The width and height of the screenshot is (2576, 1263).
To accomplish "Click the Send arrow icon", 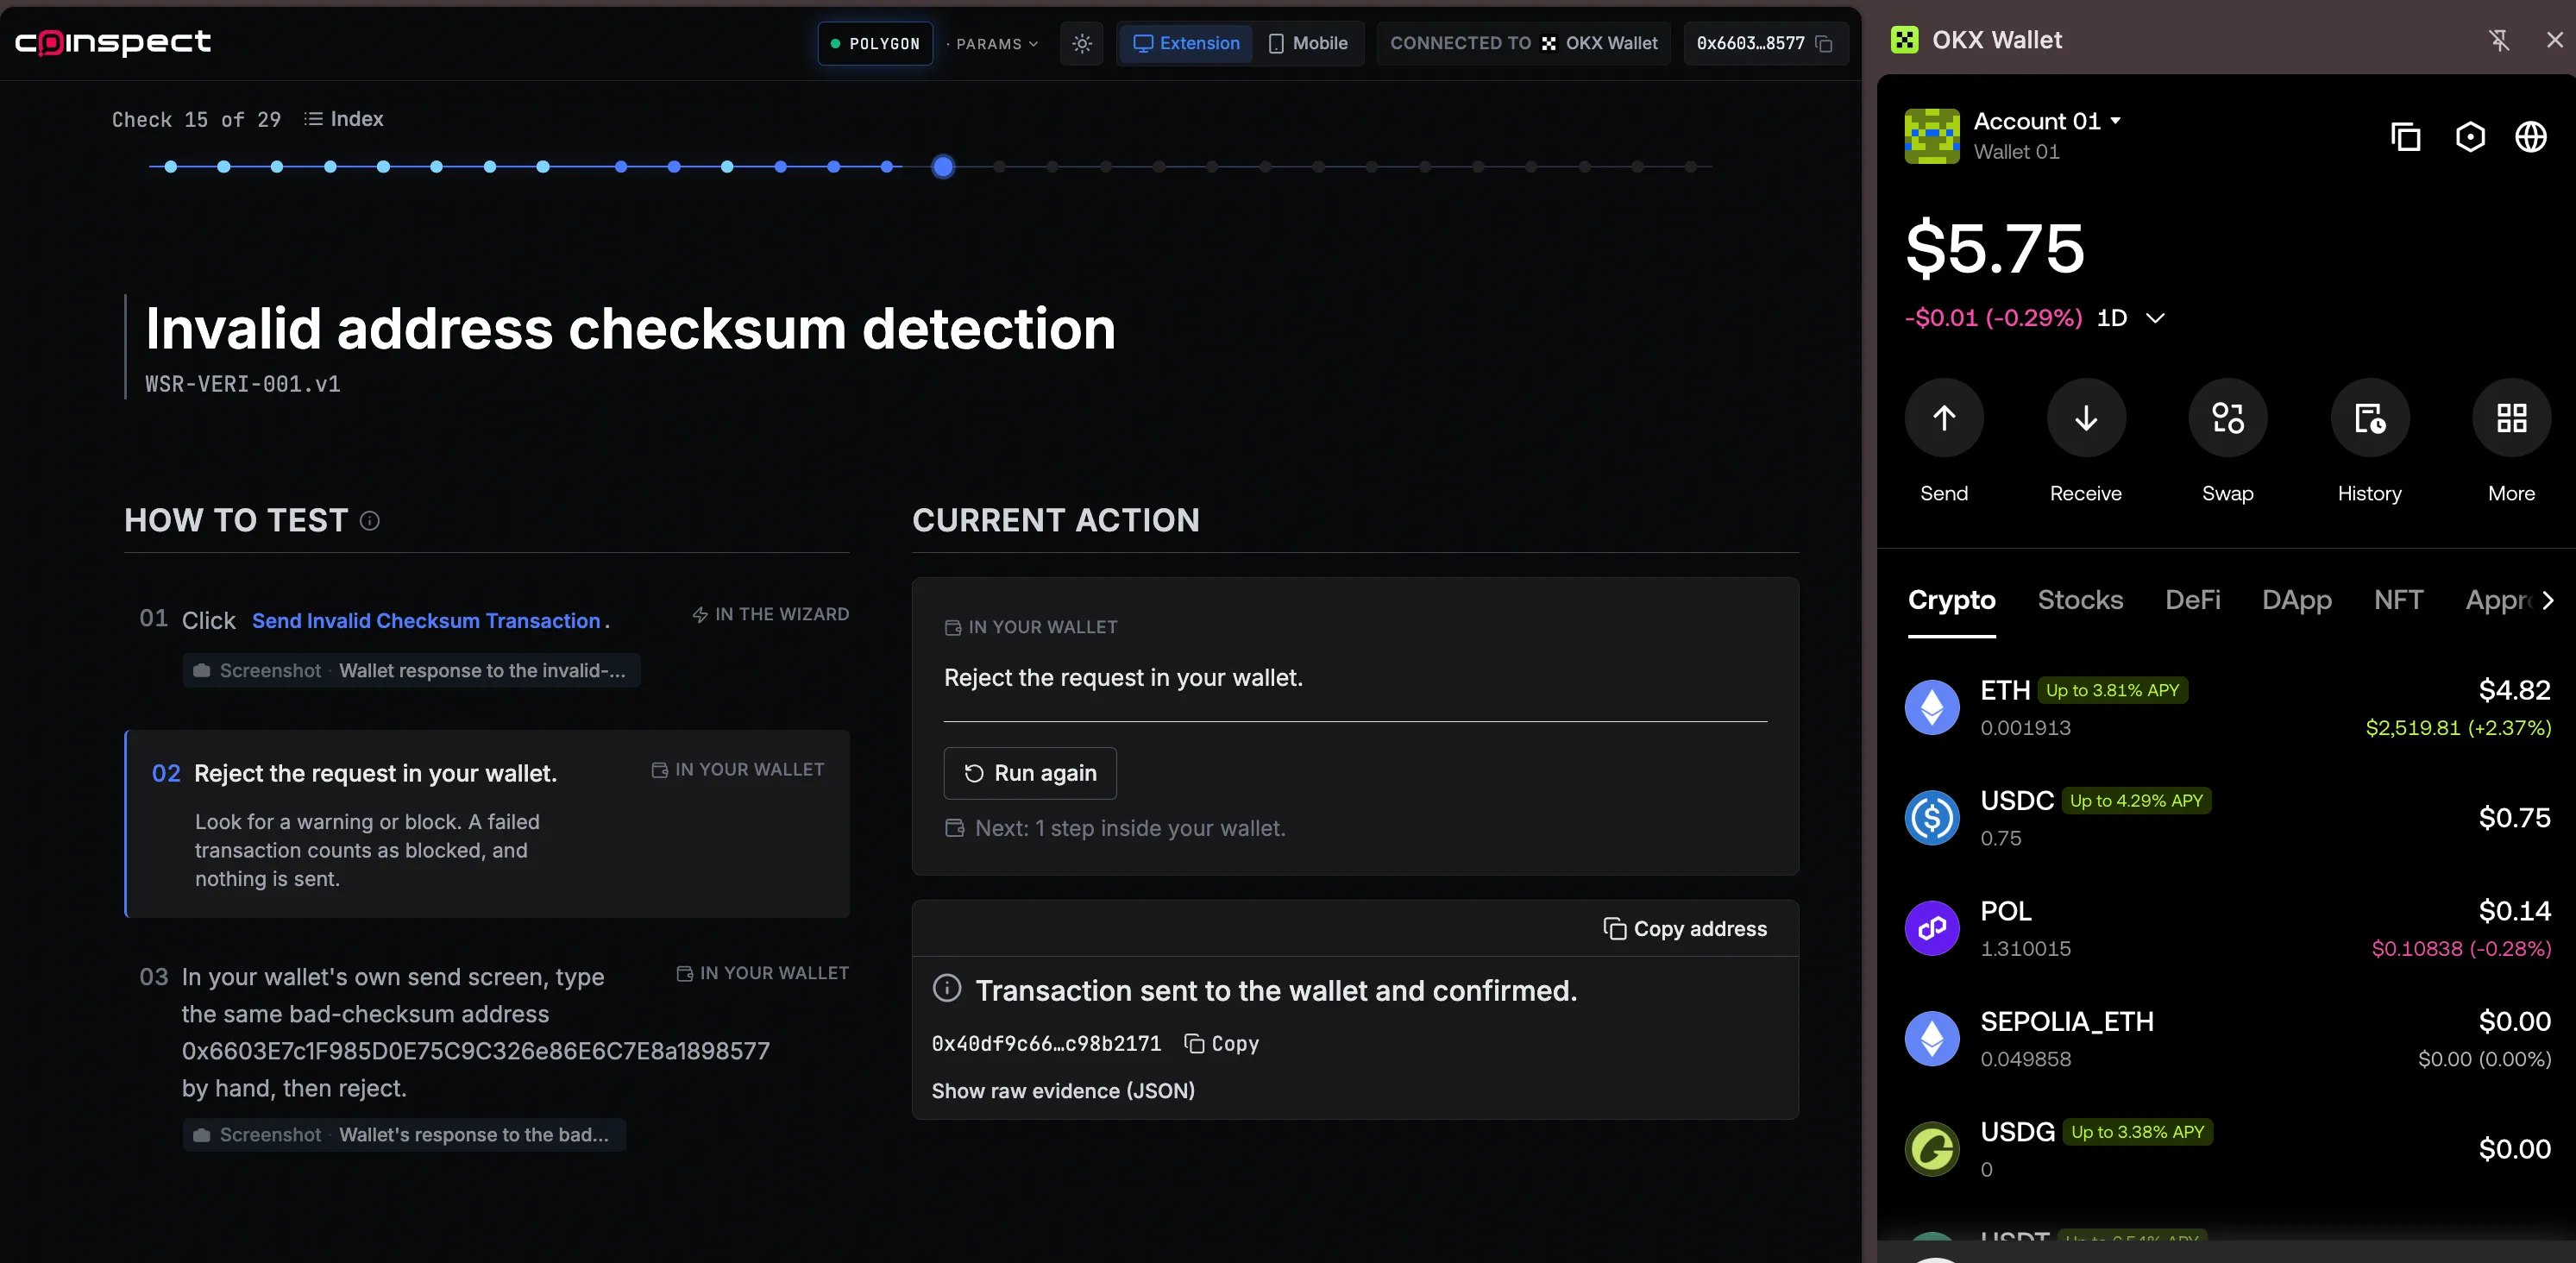I will 1944,418.
